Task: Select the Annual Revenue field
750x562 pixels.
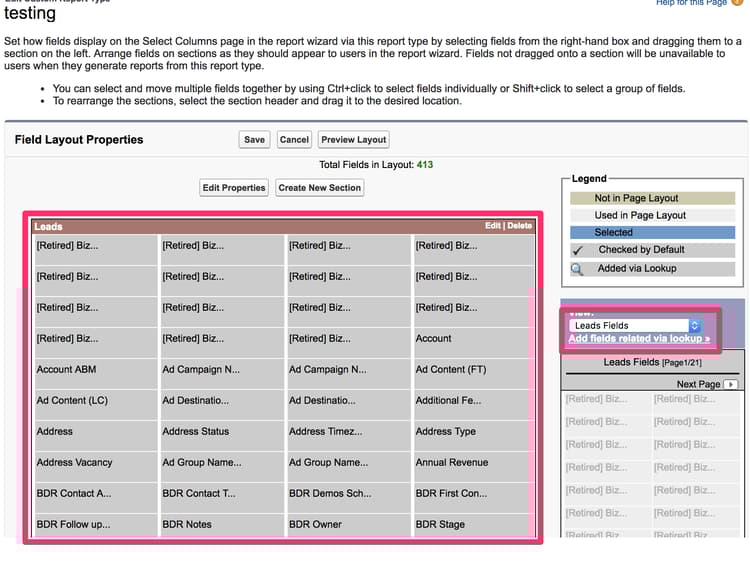Action: 474,467
